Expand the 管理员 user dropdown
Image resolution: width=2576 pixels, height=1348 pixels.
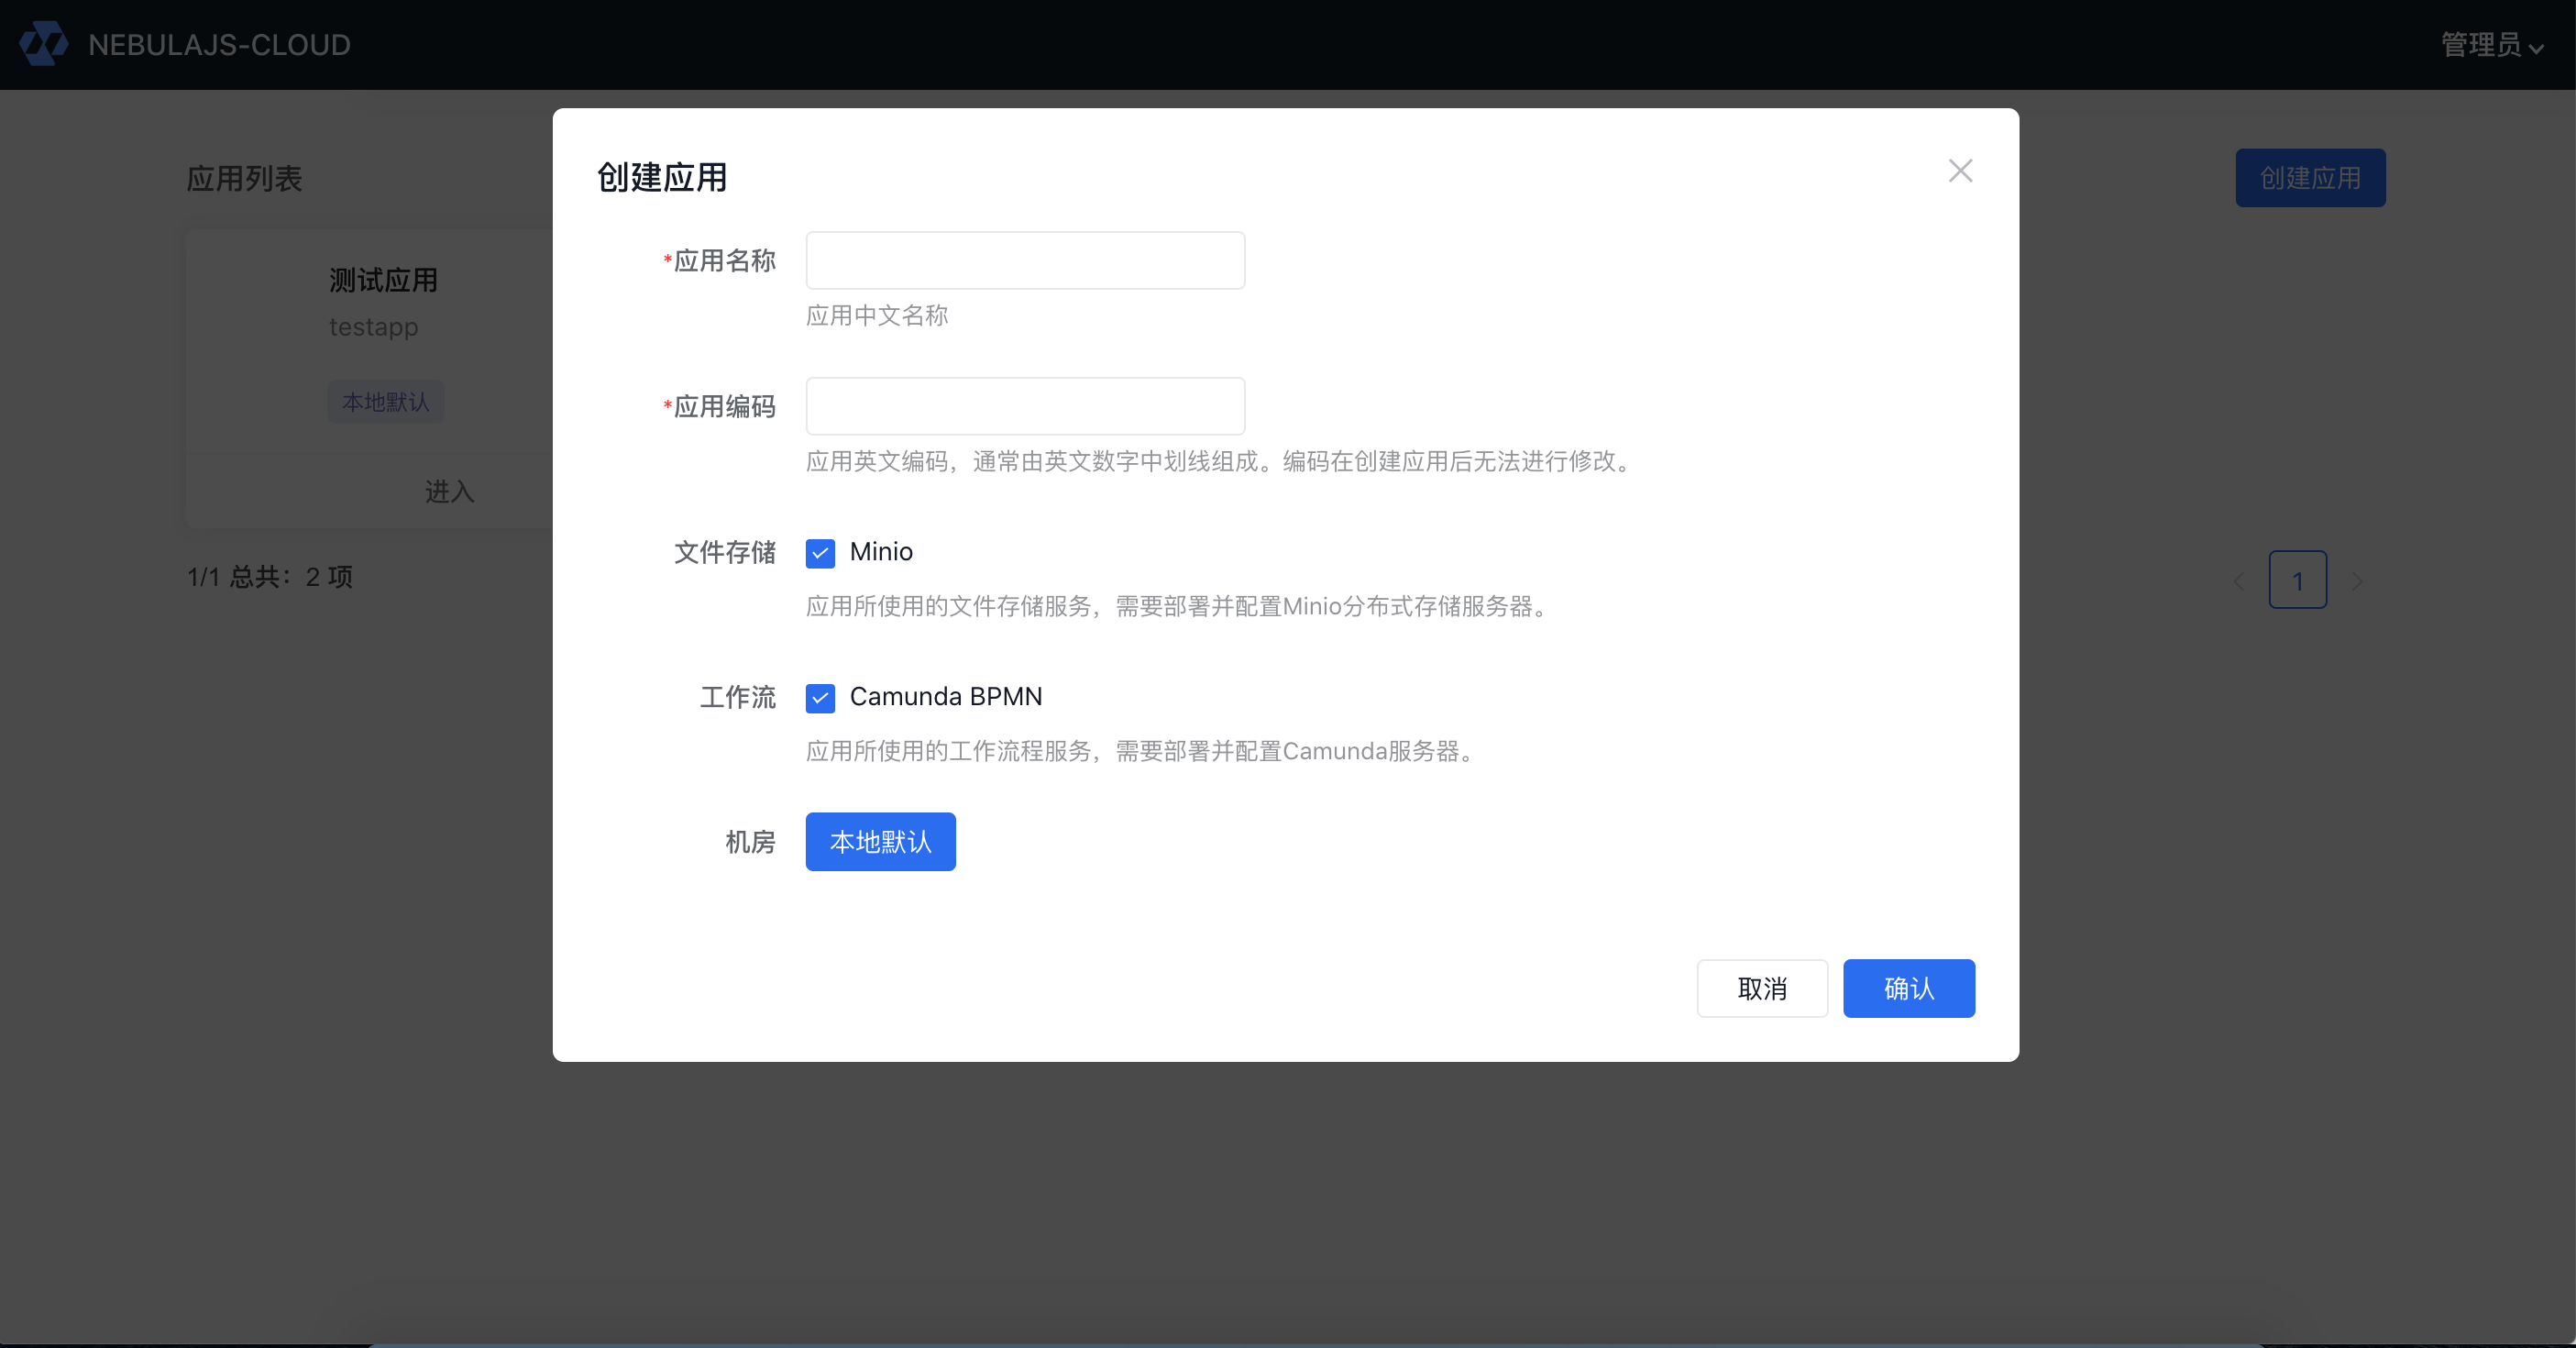2480,45
